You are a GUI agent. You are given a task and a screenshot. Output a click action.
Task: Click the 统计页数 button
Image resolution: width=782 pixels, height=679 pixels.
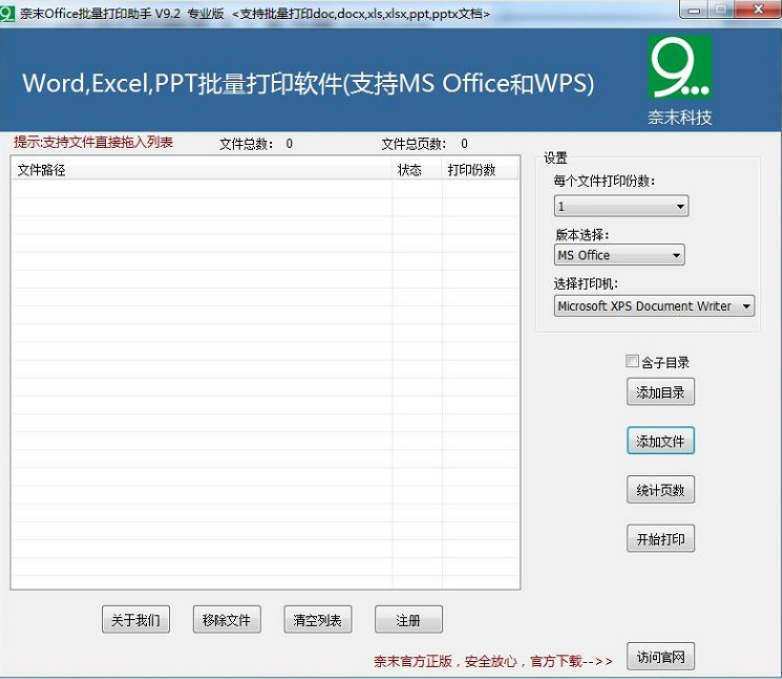pyautogui.click(x=660, y=490)
